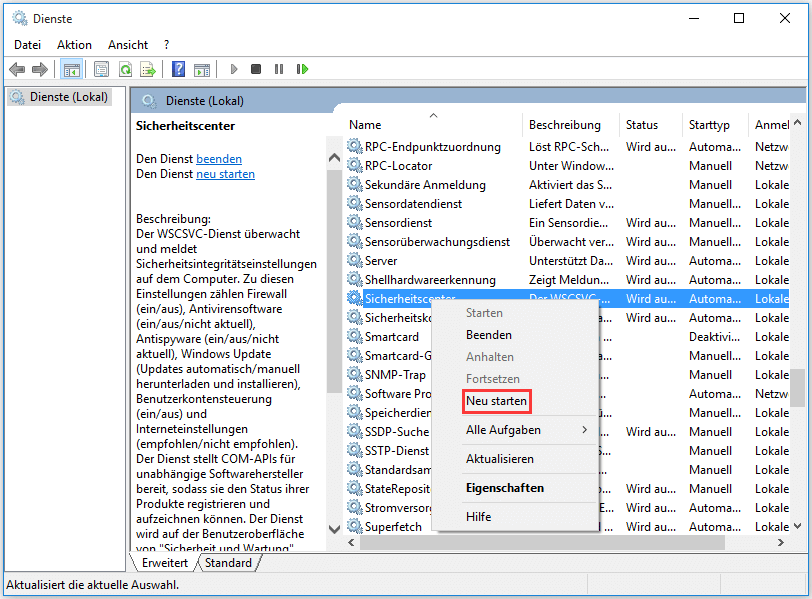Click the neu starten link
812x599 pixels.
[225, 174]
